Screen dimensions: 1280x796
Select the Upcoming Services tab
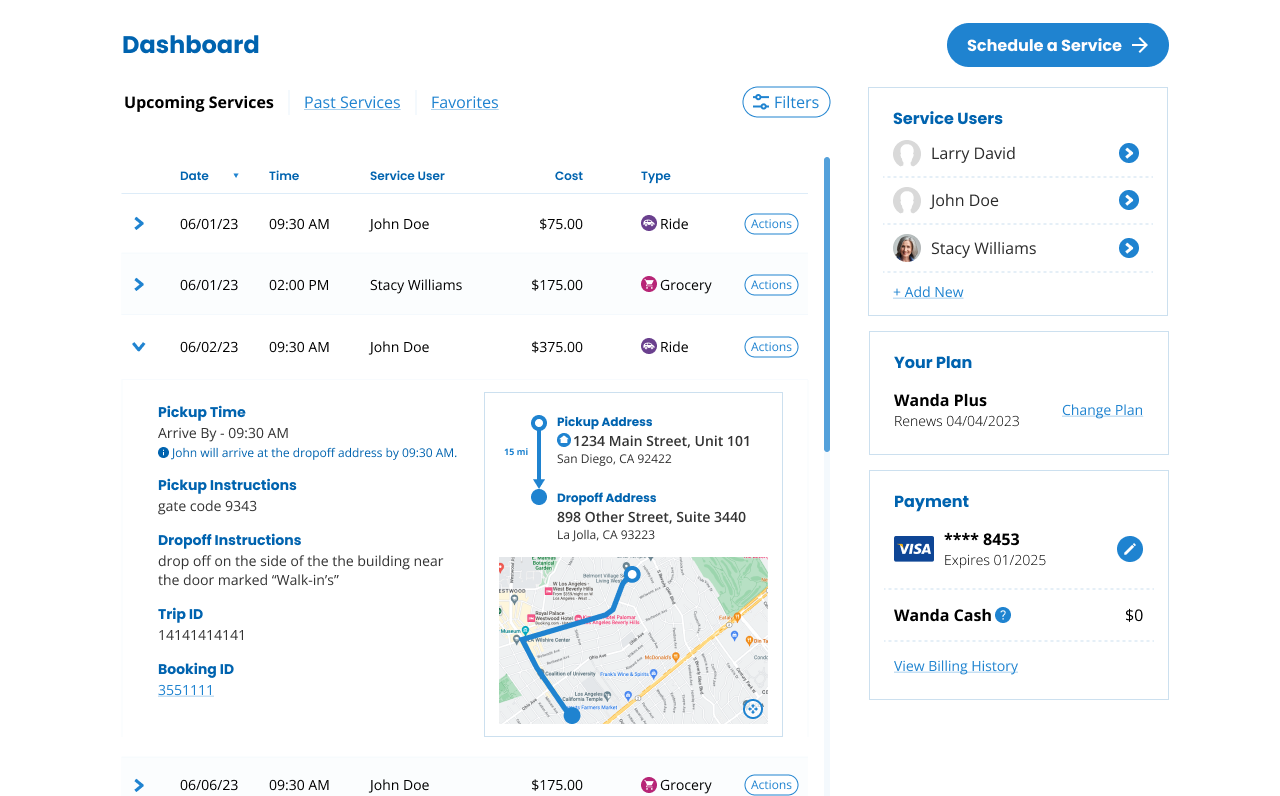click(199, 102)
